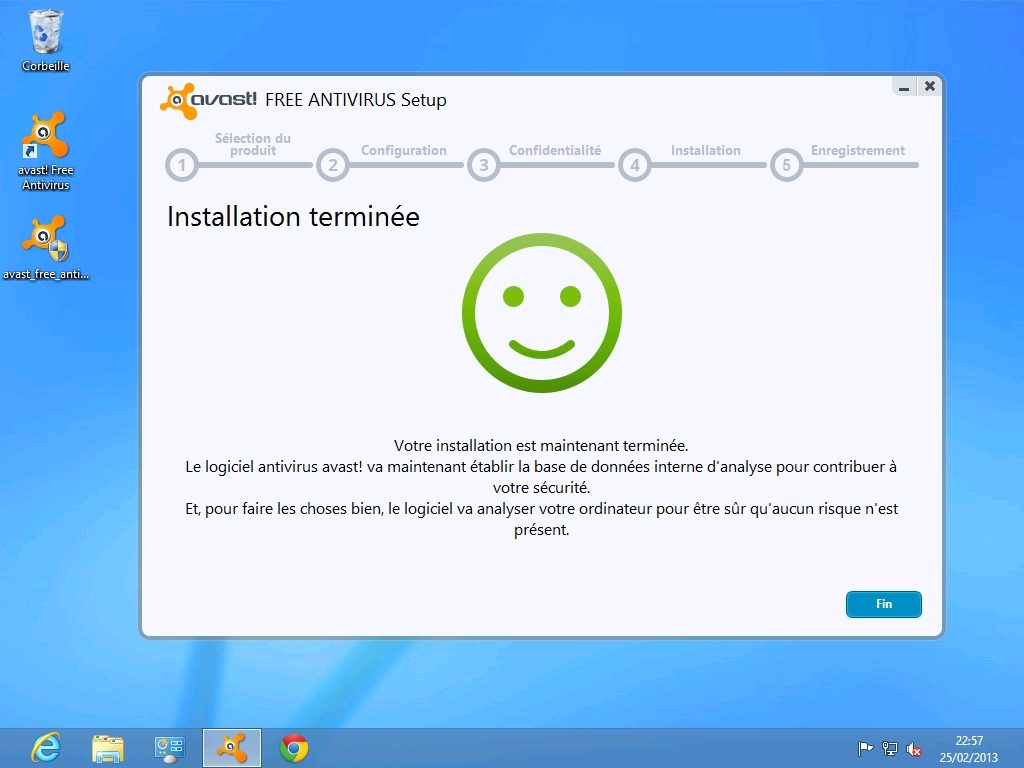1024x768 pixels.
Task: Launch Google Chrome from the taskbar
Action: coord(294,747)
